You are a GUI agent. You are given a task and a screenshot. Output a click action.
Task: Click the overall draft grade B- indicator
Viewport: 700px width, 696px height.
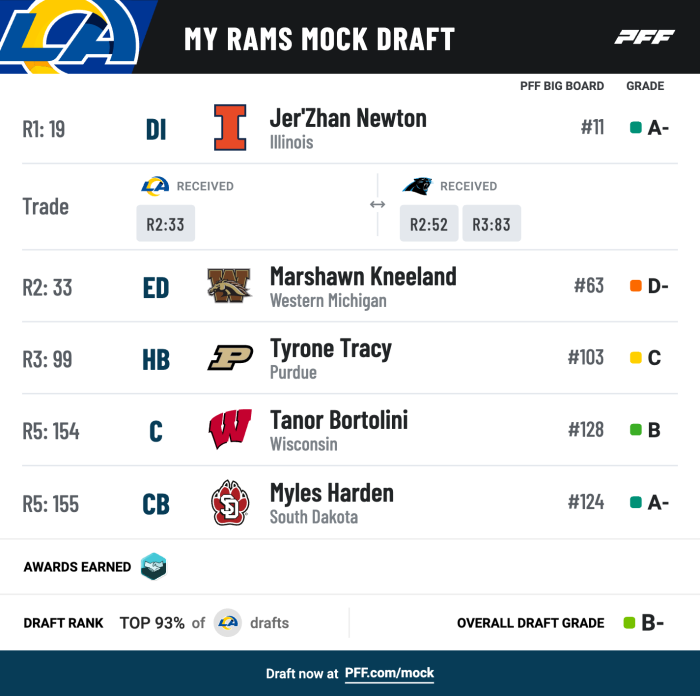pyautogui.click(x=644, y=623)
